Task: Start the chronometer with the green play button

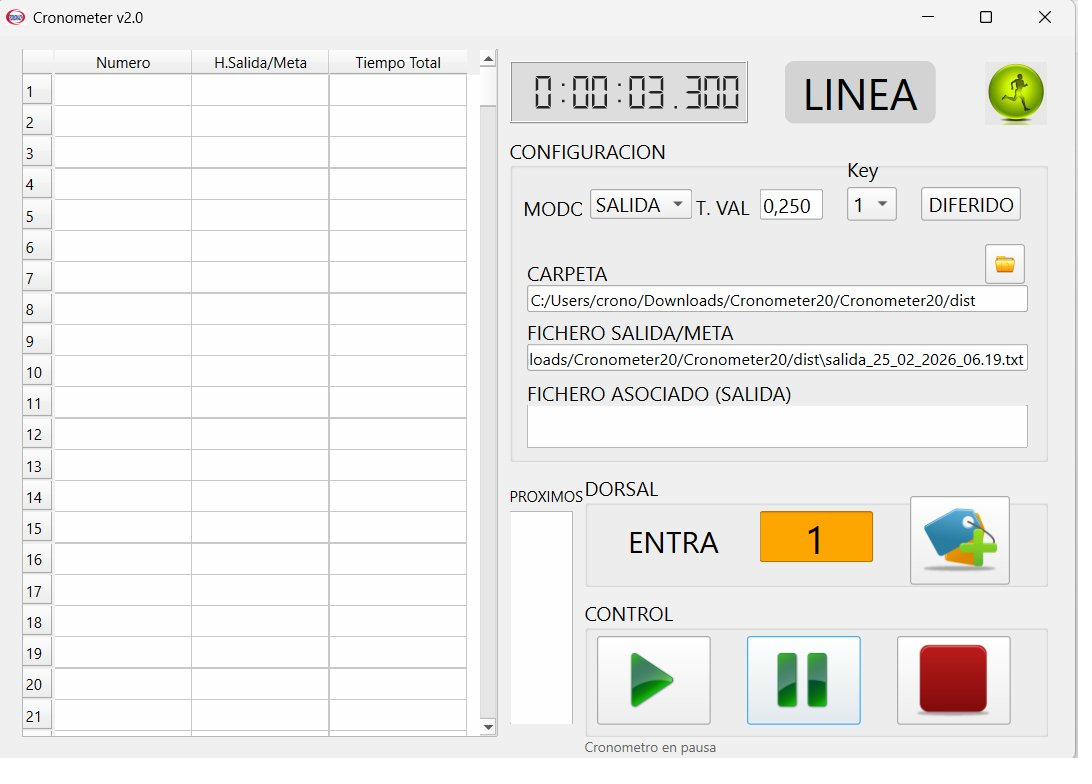Action: [x=653, y=680]
